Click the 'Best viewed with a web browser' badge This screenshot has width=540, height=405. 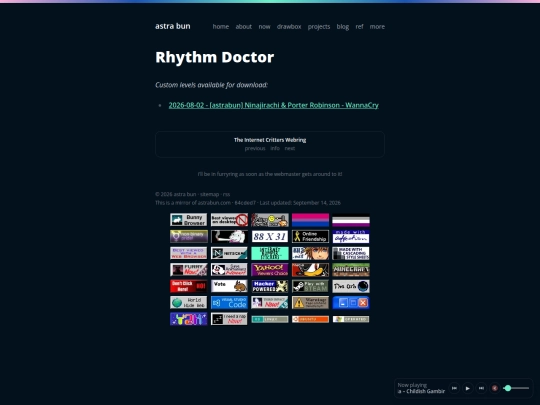click(x=189, y=253)
